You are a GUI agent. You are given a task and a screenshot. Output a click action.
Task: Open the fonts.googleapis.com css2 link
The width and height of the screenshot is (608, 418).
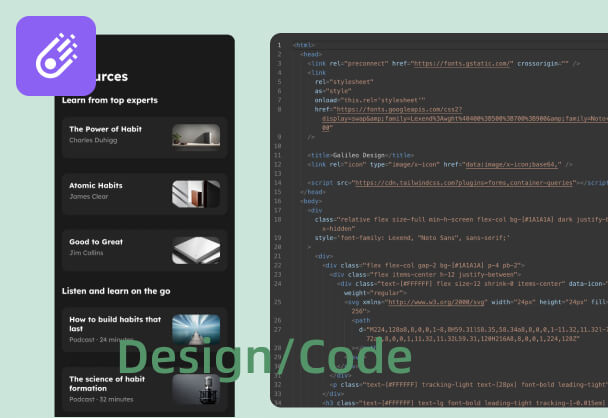(399, 109)
